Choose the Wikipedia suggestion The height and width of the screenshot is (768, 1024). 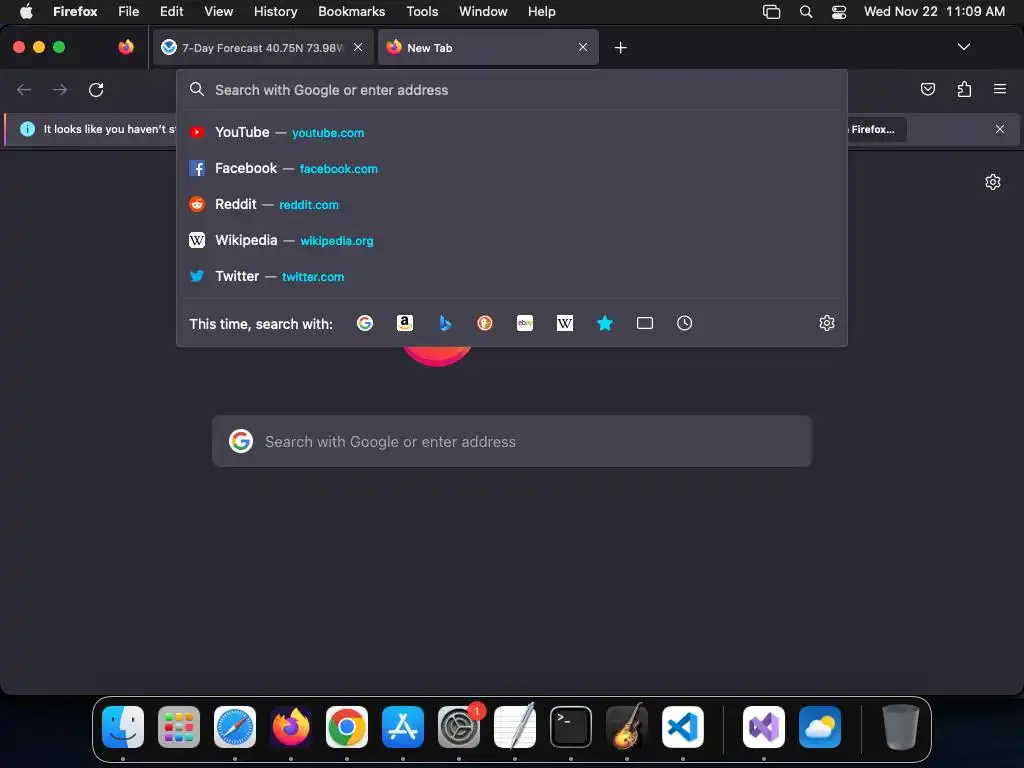pyautogui.click(x=512, y=240)
